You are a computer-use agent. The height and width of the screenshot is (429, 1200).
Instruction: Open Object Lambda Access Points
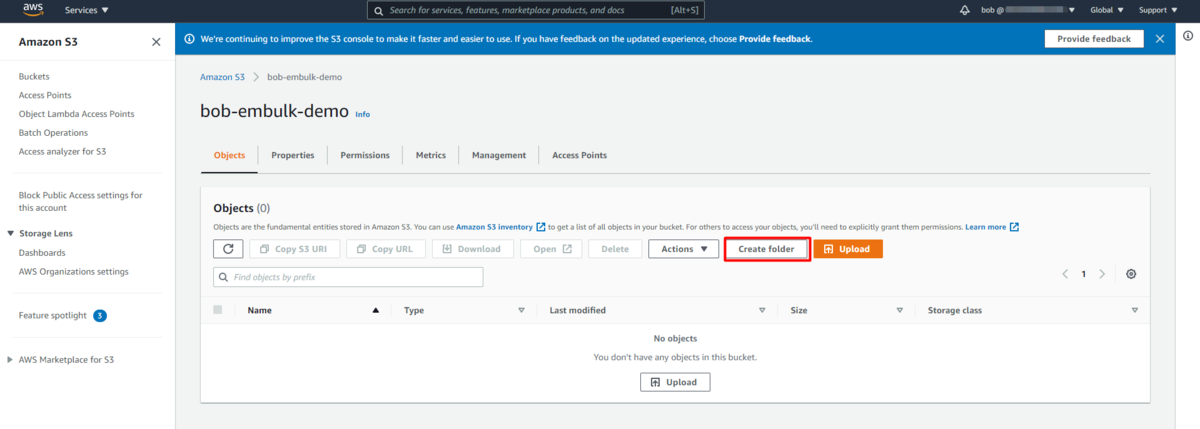pos(77,114)
